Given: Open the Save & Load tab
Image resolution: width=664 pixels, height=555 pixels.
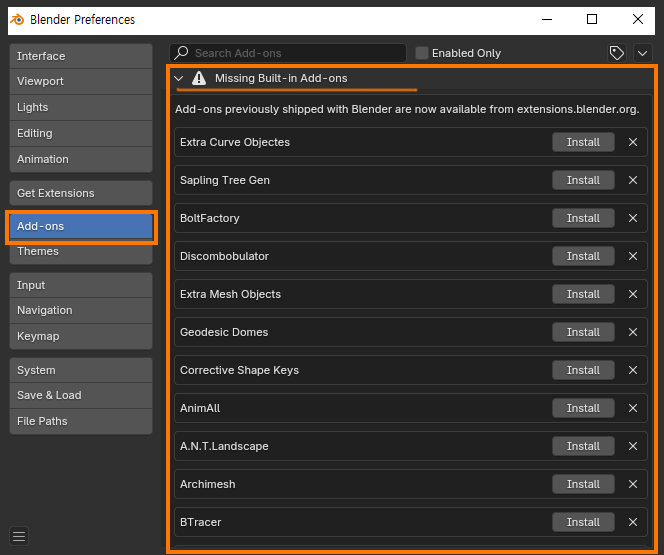Looking at the screenshot, I should 81,395.
